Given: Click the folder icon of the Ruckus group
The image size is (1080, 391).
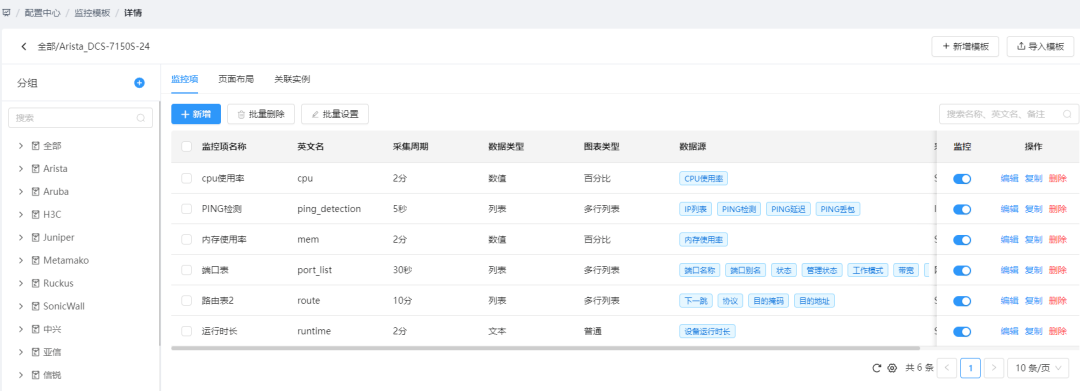Looking at the screenshot, I should pyautogui.click(x=36, y=283).
